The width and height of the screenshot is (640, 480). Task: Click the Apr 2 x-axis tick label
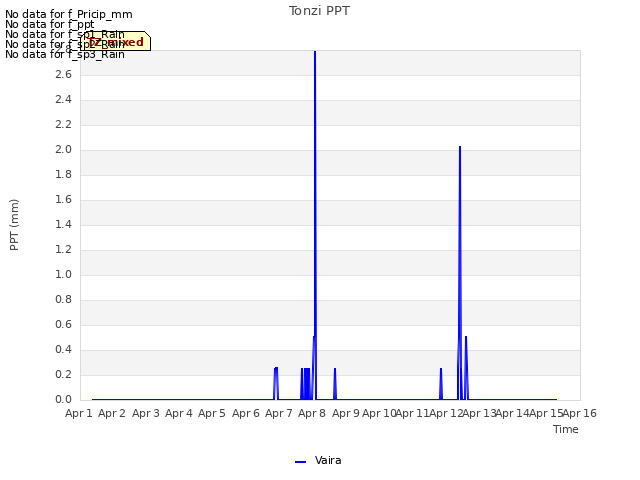pyautogui.click(x=112, y=413)
